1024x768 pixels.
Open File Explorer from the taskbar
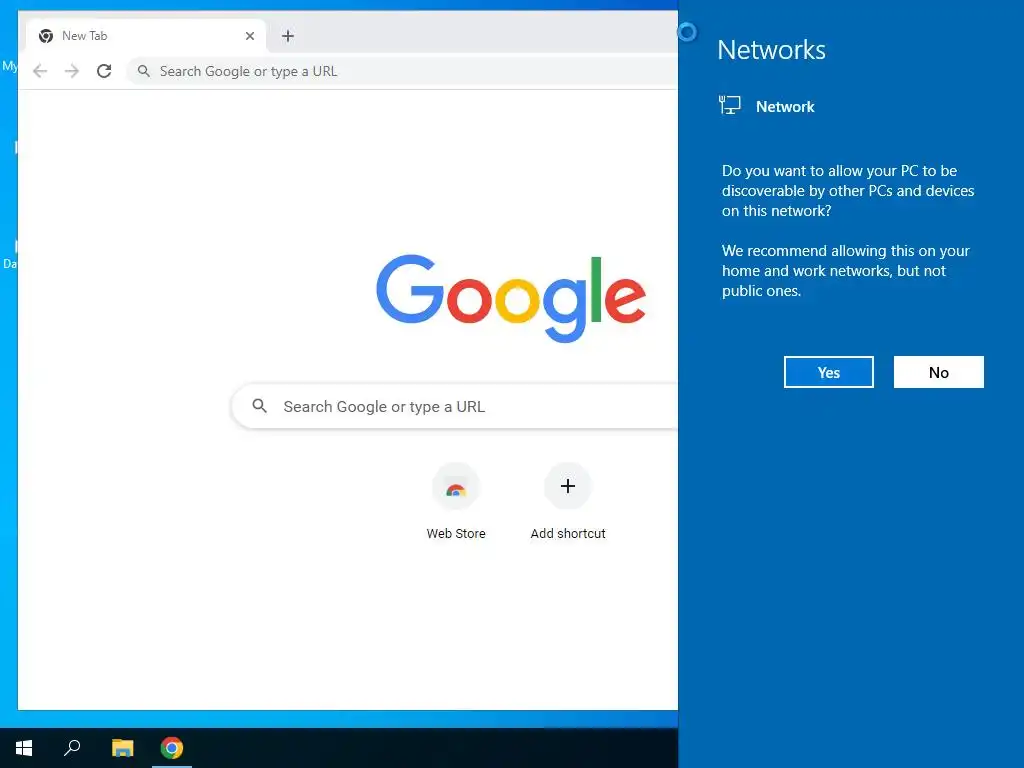coord(122,748)
